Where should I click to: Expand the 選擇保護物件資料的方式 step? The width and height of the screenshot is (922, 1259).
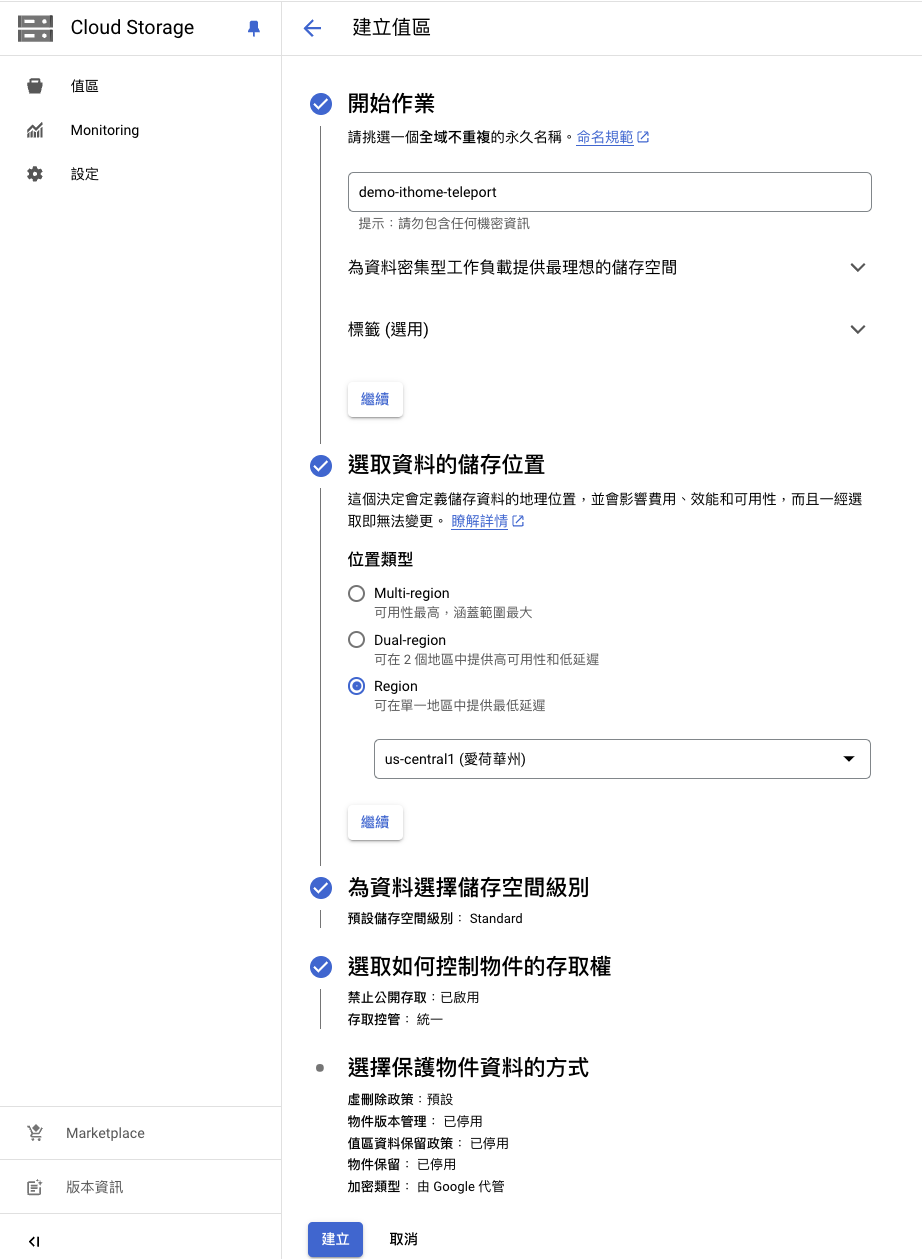468,1067
